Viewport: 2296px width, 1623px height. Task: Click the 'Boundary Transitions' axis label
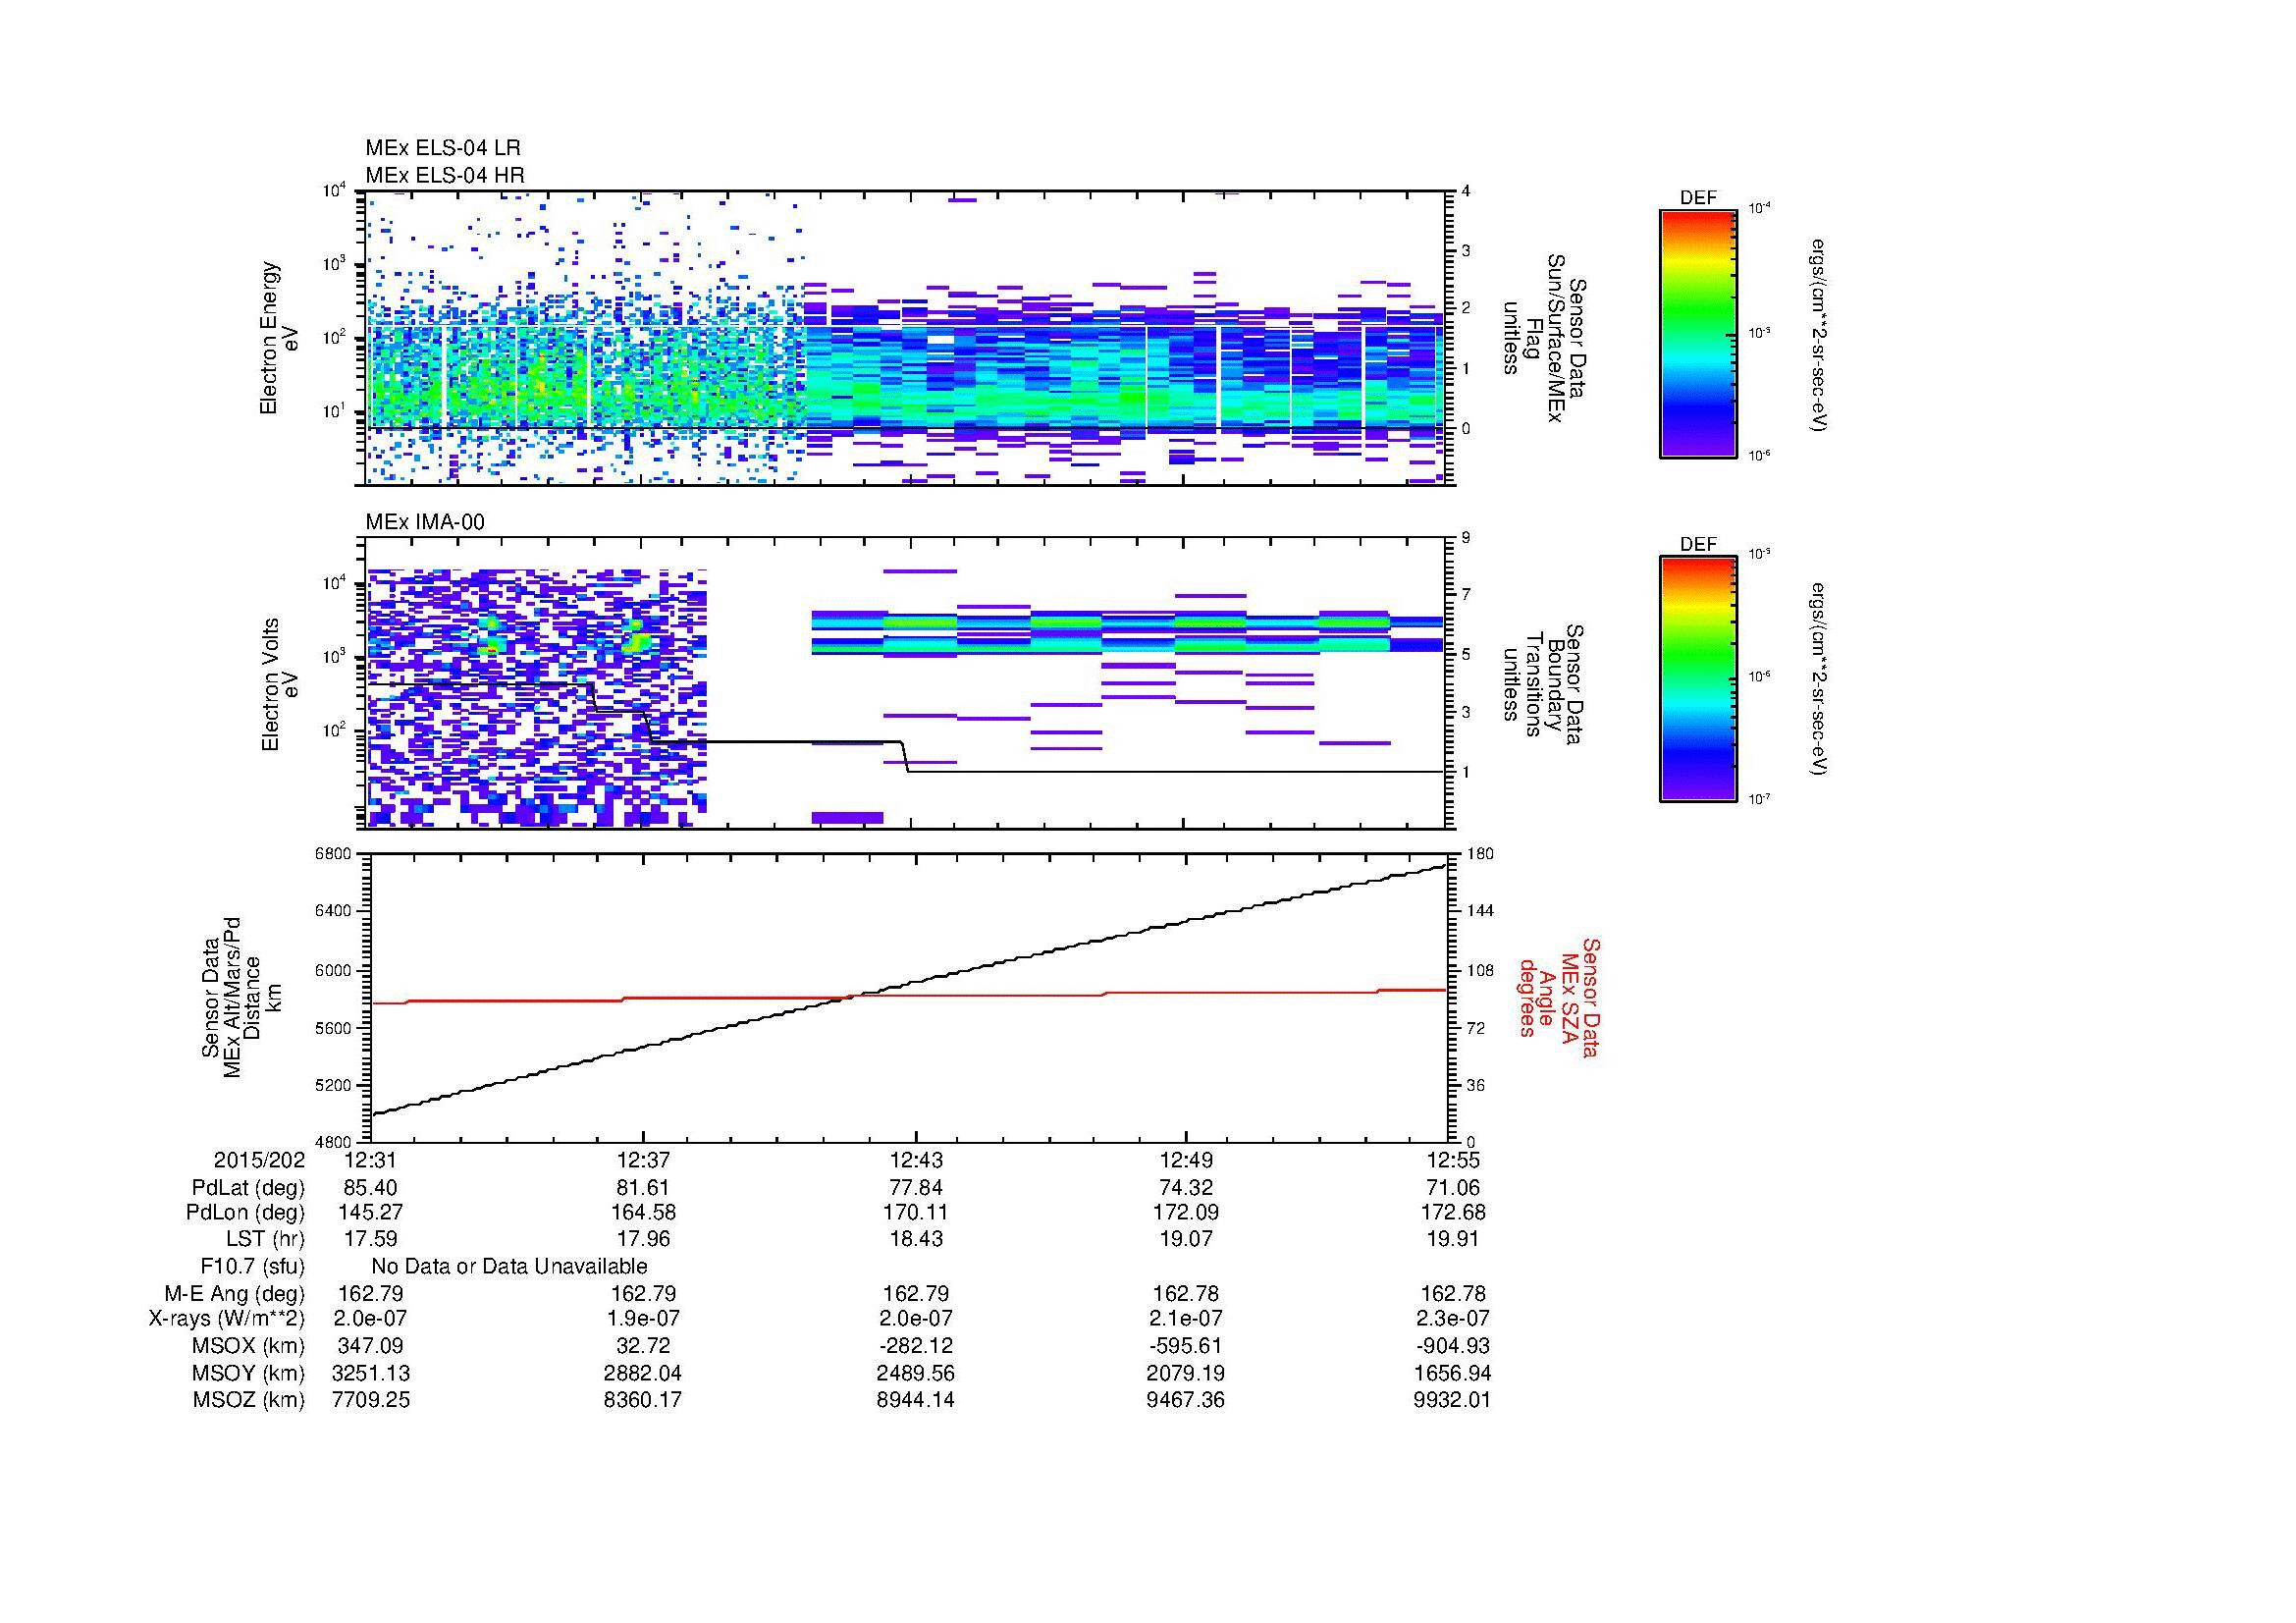click(1544, 683)
